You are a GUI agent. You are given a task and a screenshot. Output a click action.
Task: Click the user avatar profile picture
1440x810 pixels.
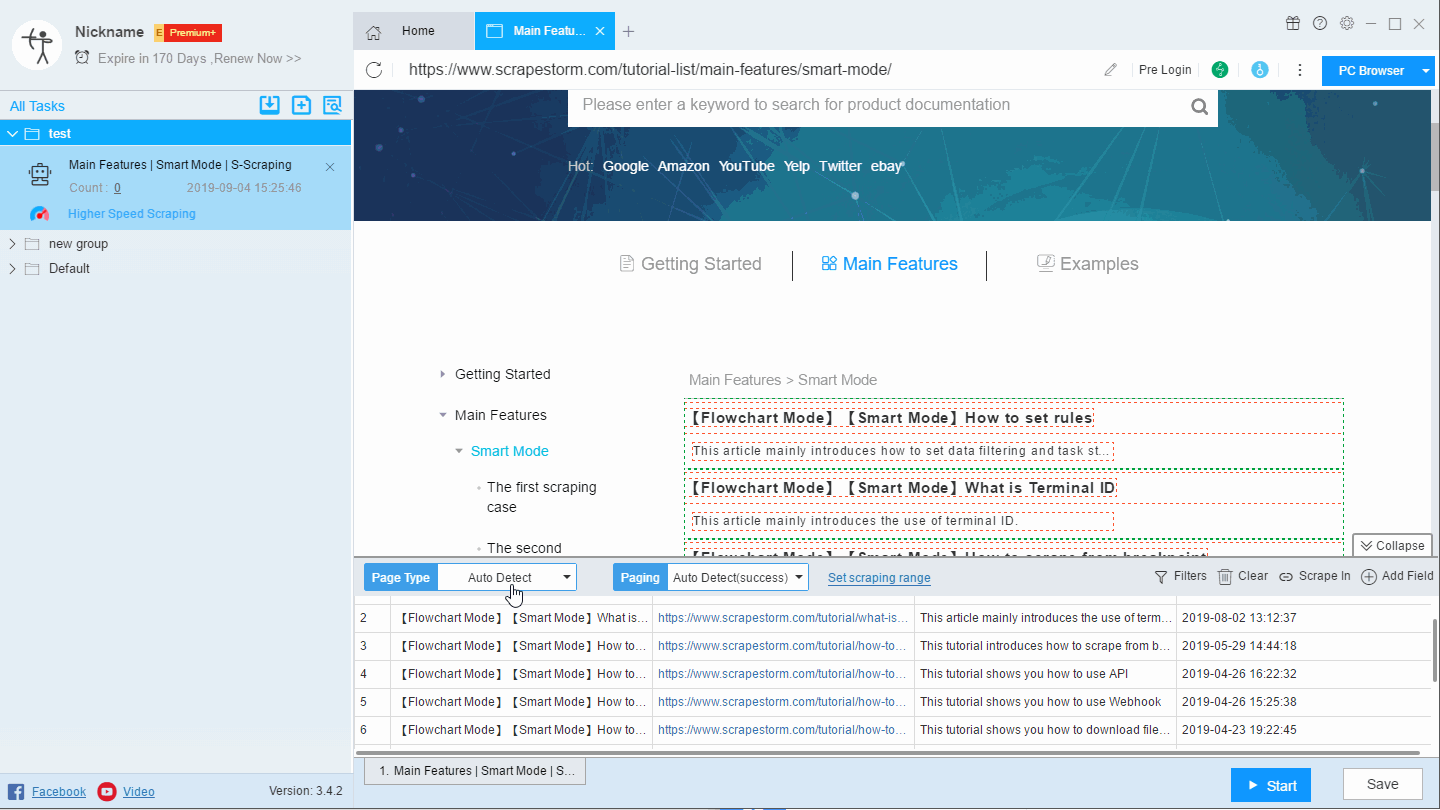[x=37, y=45]
